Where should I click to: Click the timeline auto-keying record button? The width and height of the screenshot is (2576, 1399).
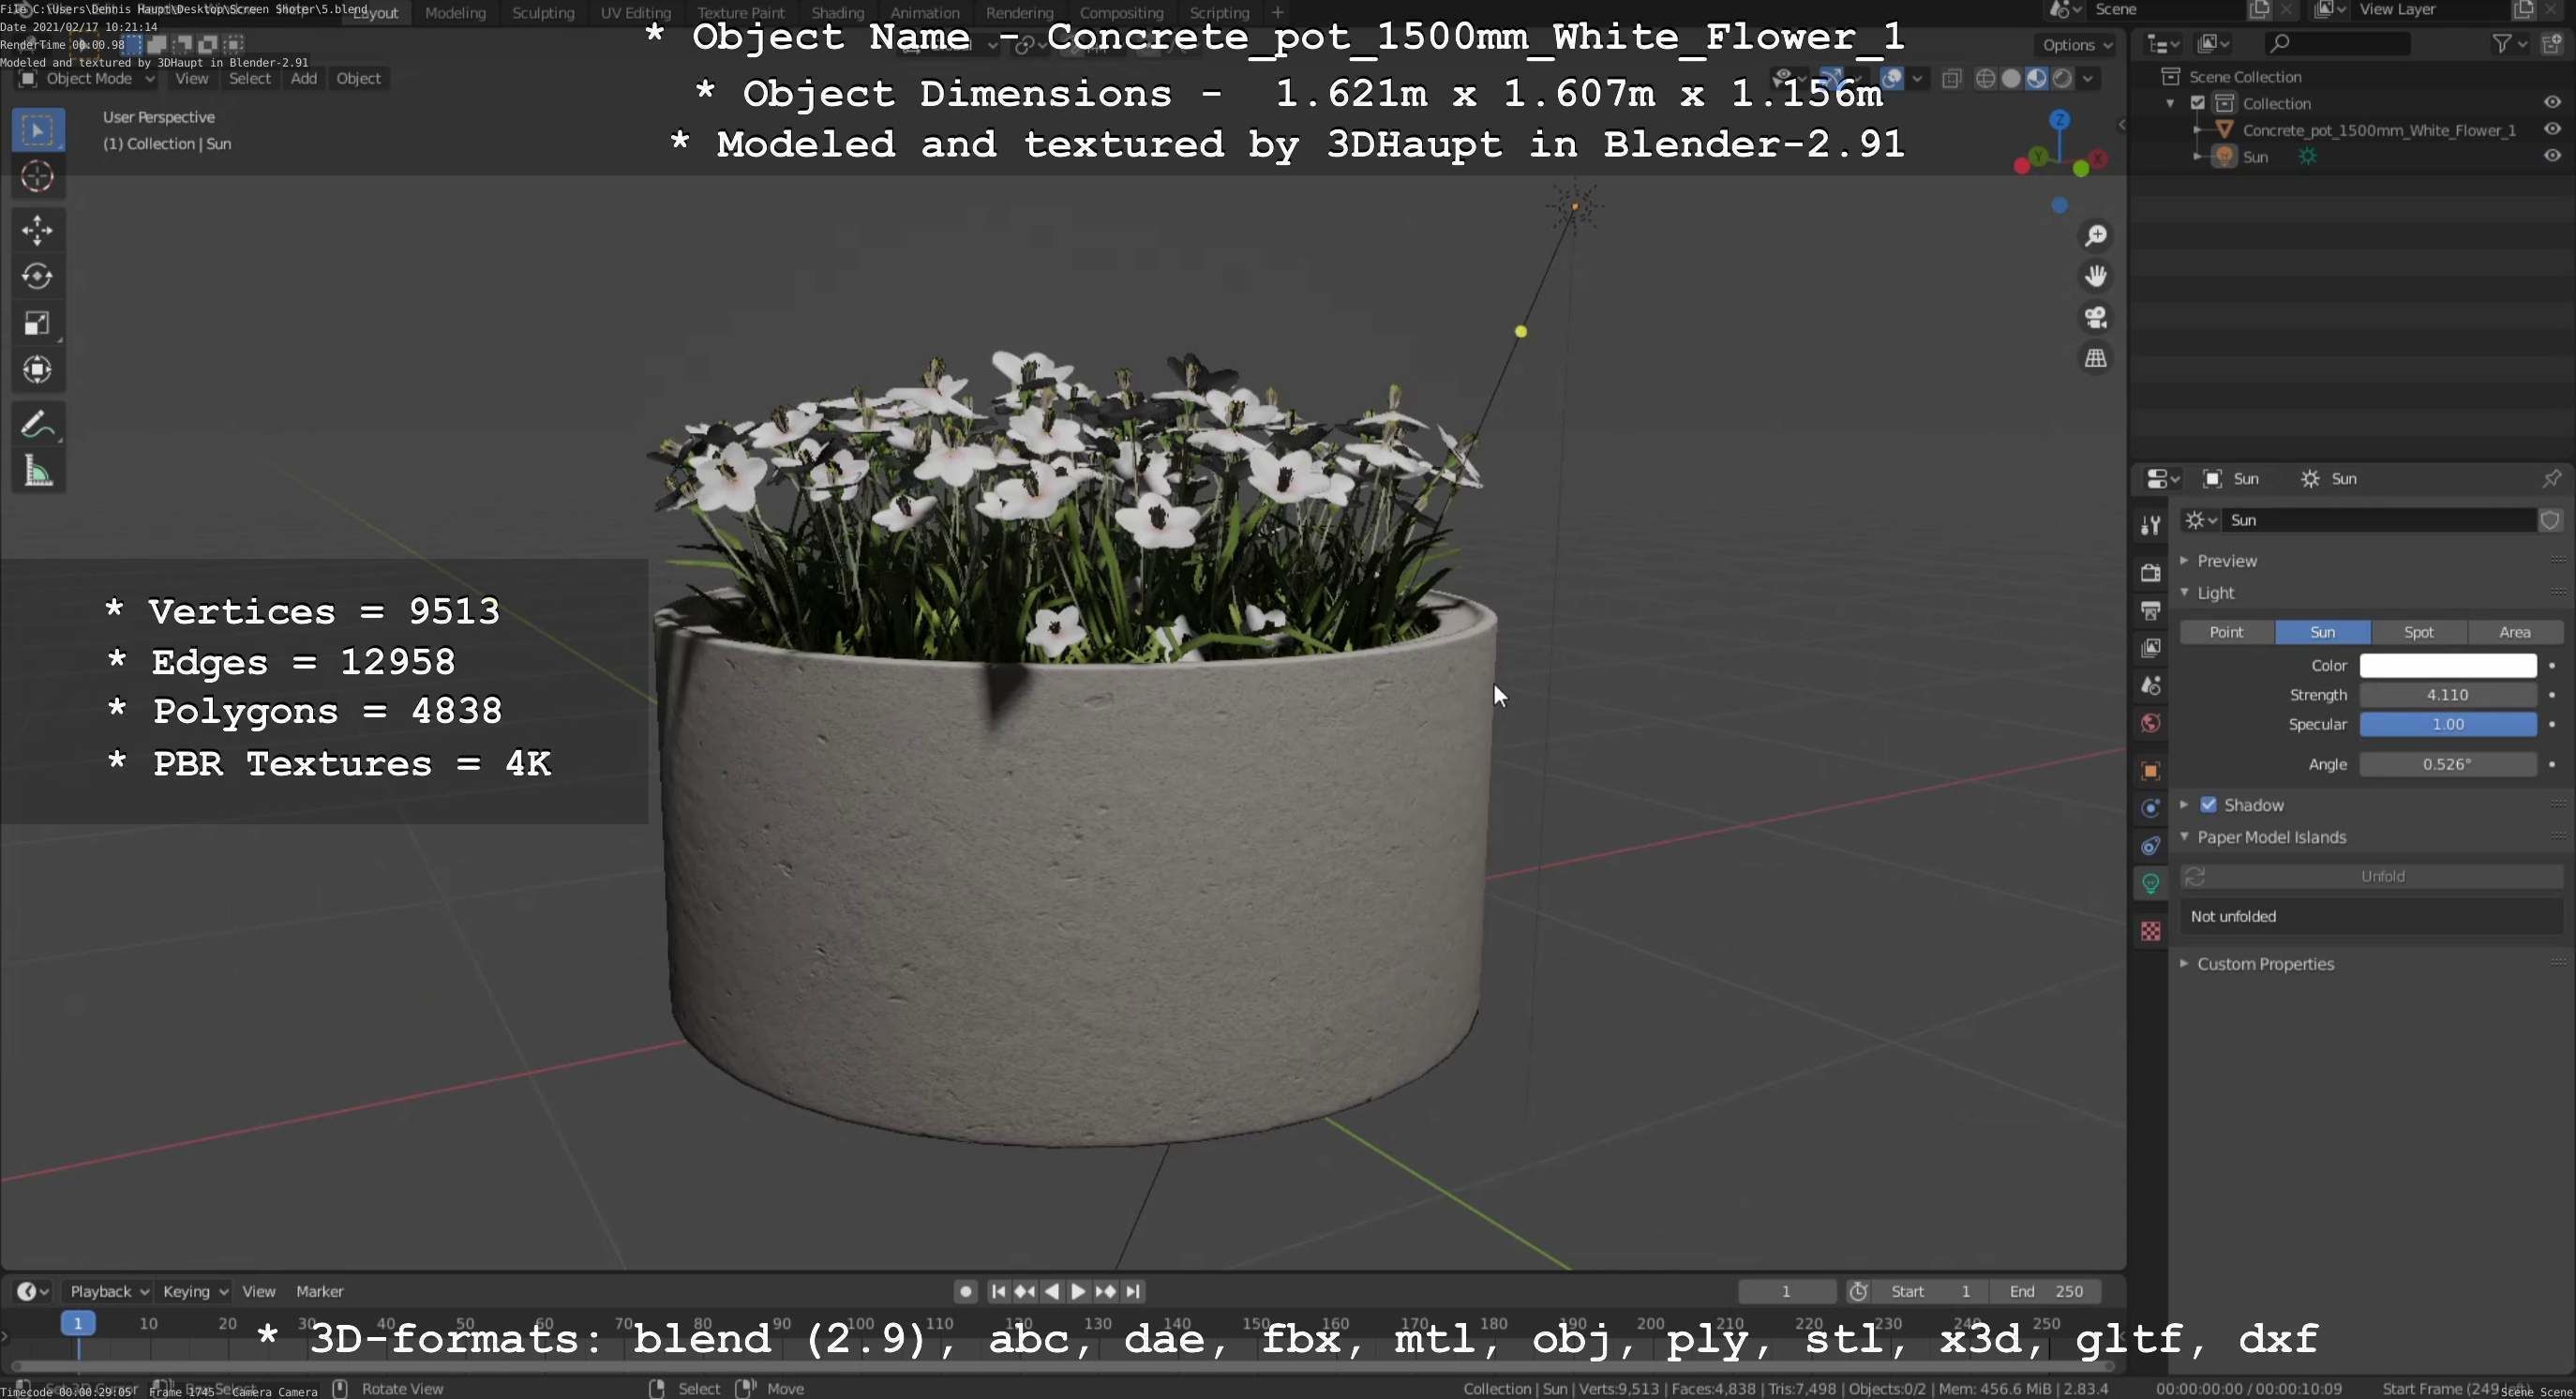click(964, 1291)
